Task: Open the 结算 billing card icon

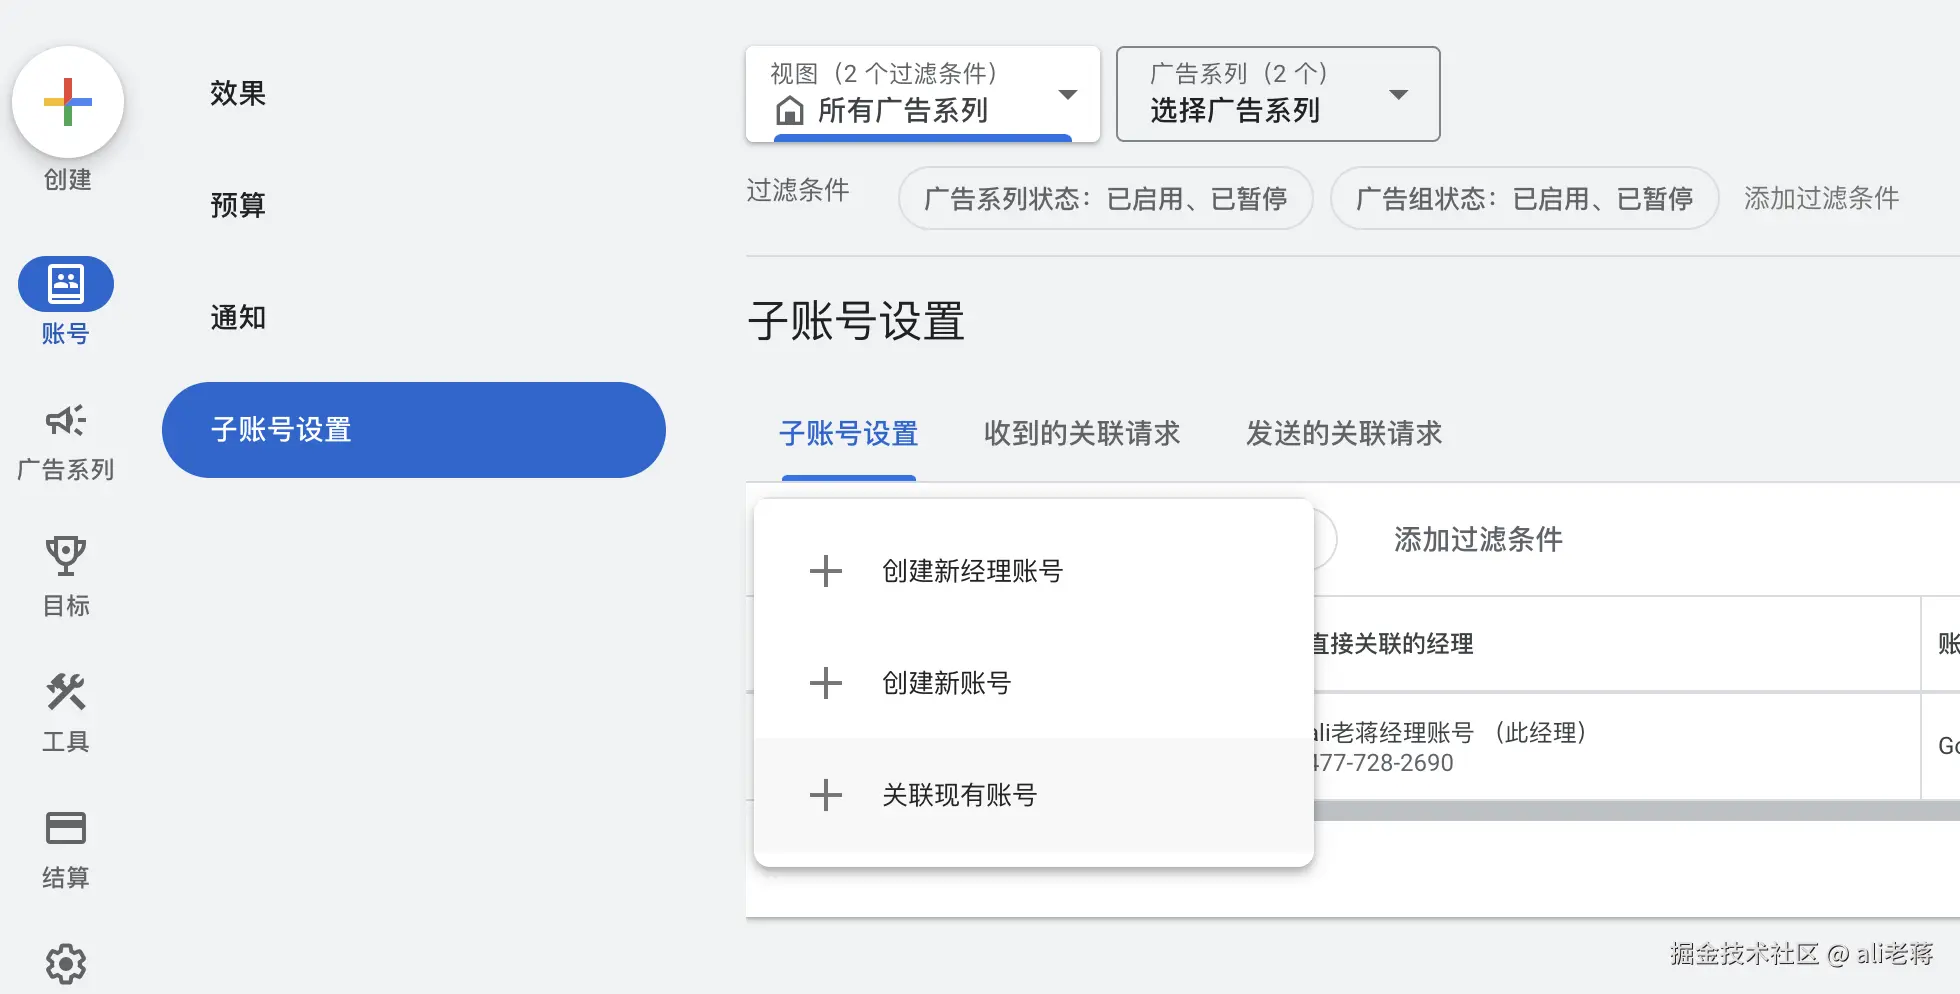Action: 66,828
